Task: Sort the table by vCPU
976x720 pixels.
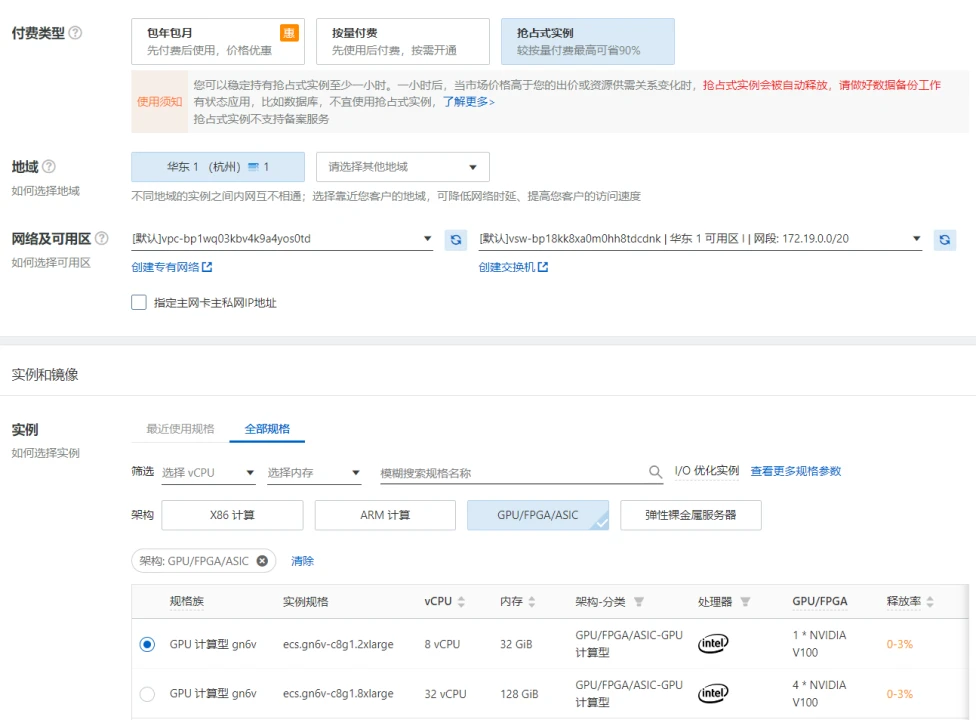Action: click(461, 602)
